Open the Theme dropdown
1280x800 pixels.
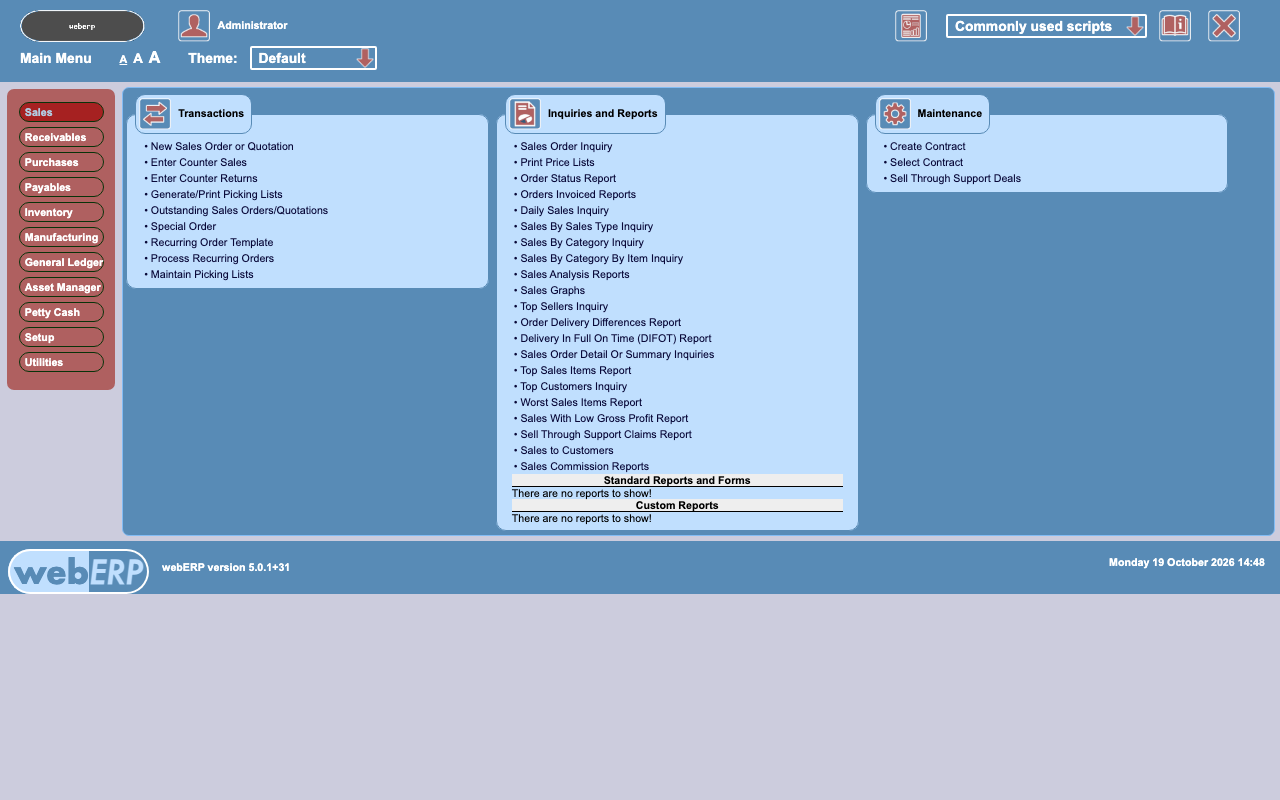pos(313,58)
